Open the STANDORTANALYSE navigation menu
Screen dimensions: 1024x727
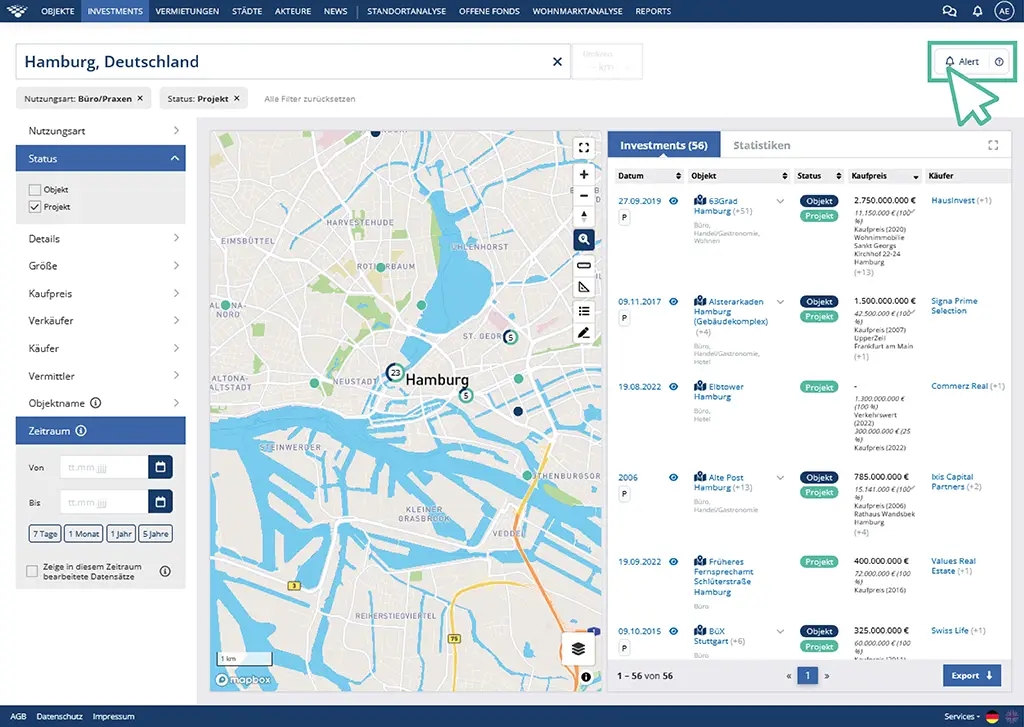tap(406, 11)
